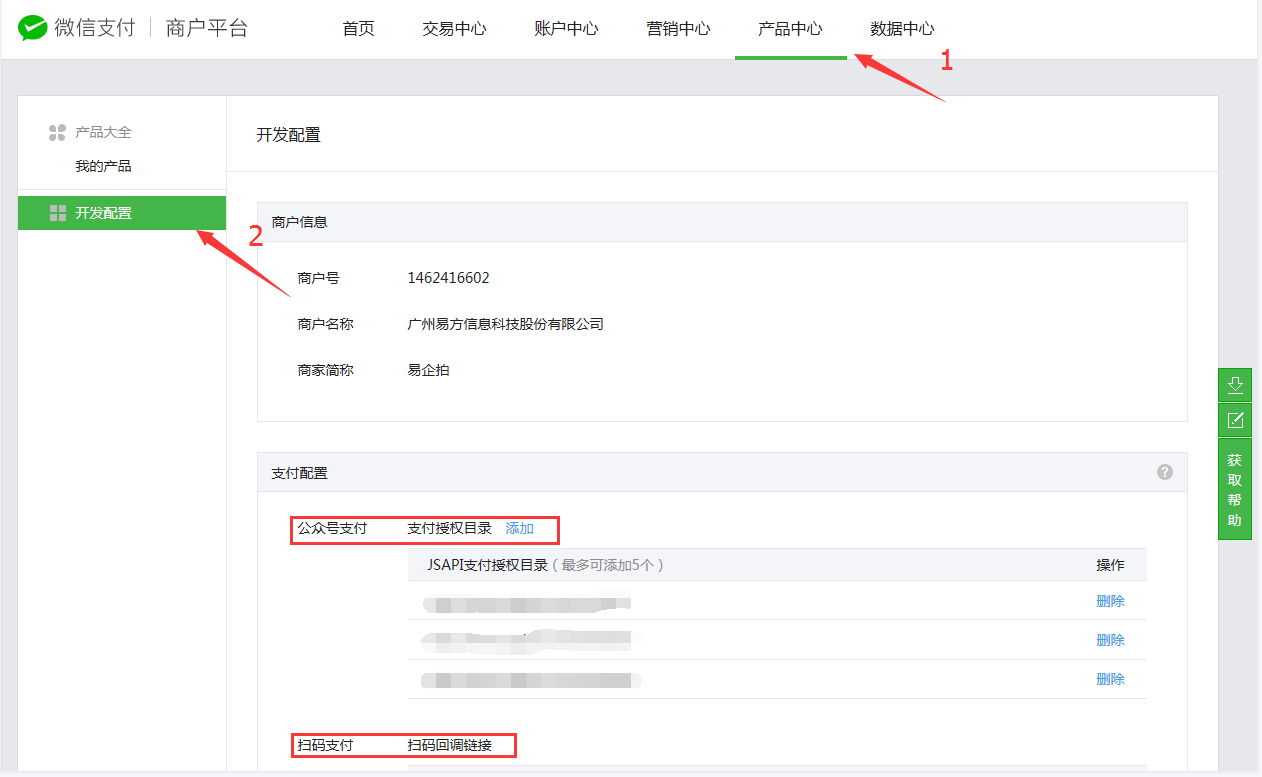Click the JSAPI支付授权目录 table header
The width and height of the screenshot is (1262, 777).
[546, 565]
